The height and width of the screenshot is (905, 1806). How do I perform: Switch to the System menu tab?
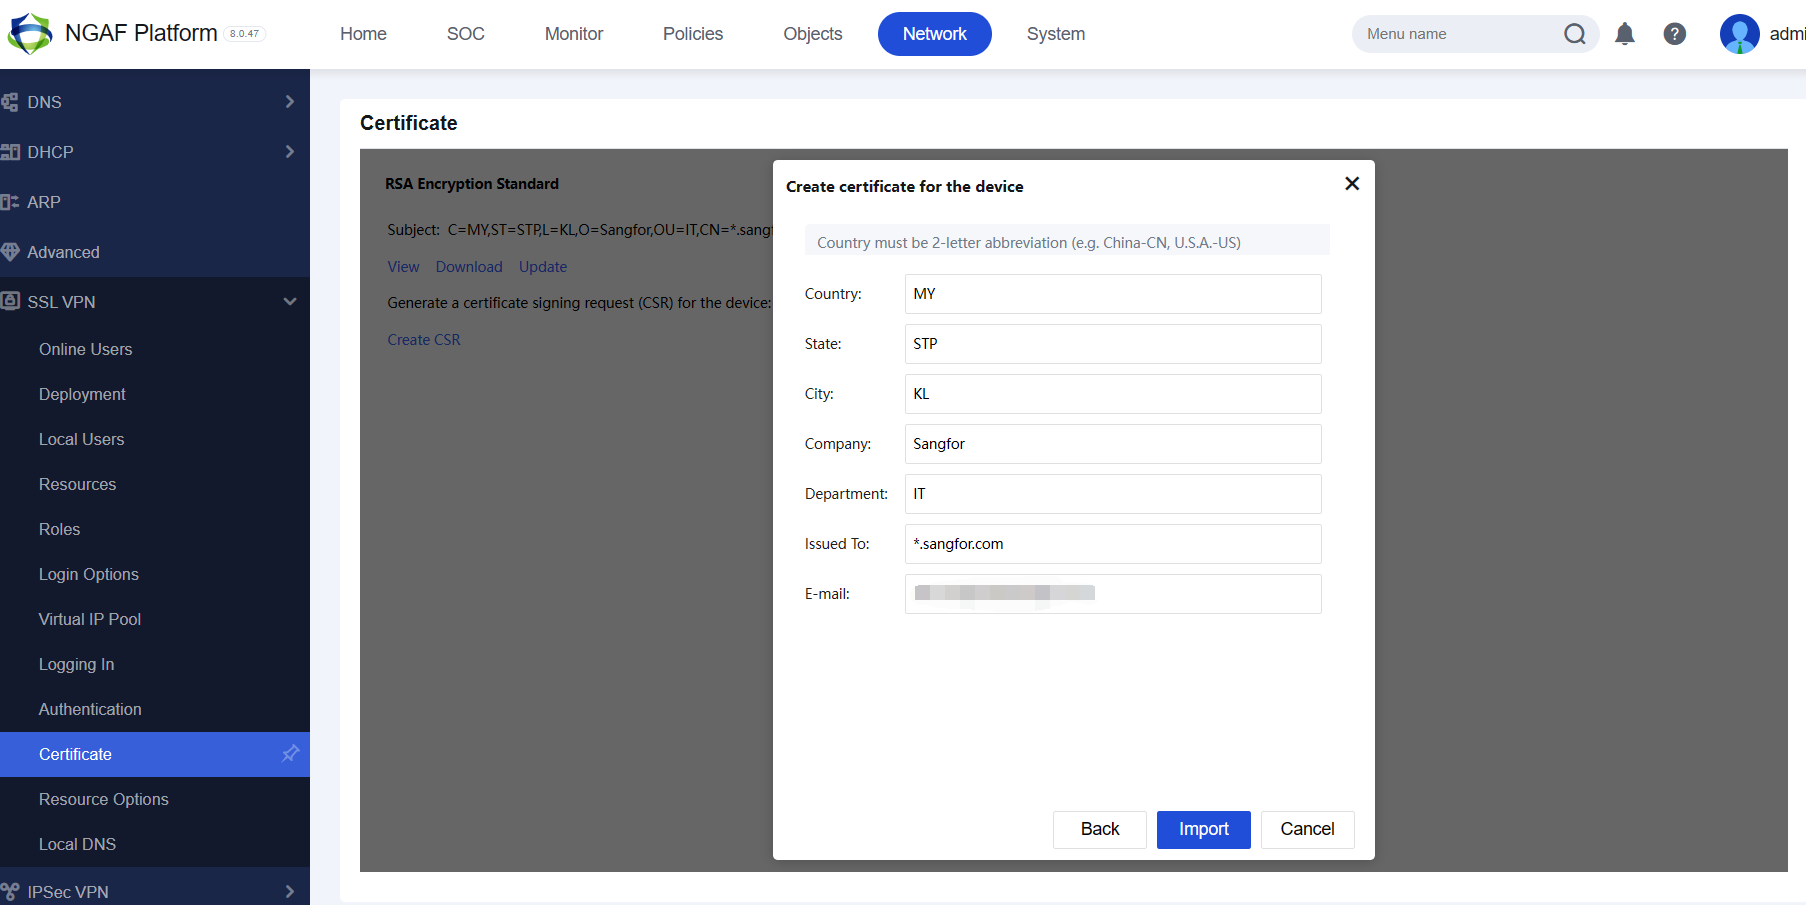[x=1055, y=34]
